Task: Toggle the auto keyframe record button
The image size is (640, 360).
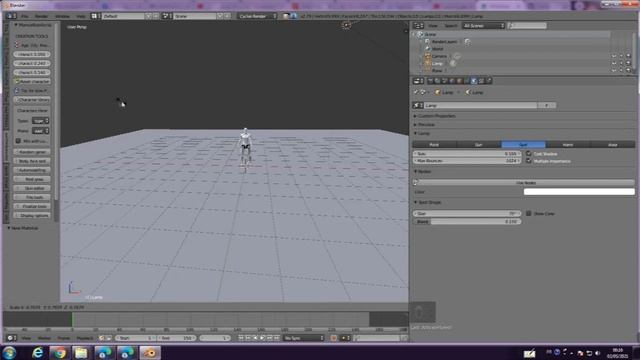Action: (333, 338)
